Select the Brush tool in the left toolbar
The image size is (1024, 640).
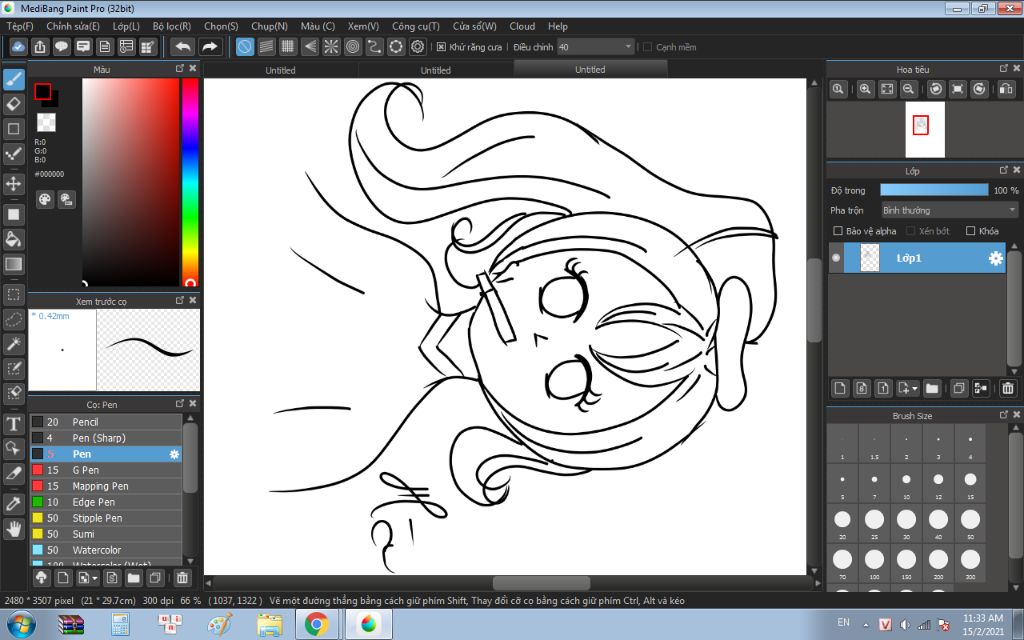pyautogui.click(x=14, y=80)
